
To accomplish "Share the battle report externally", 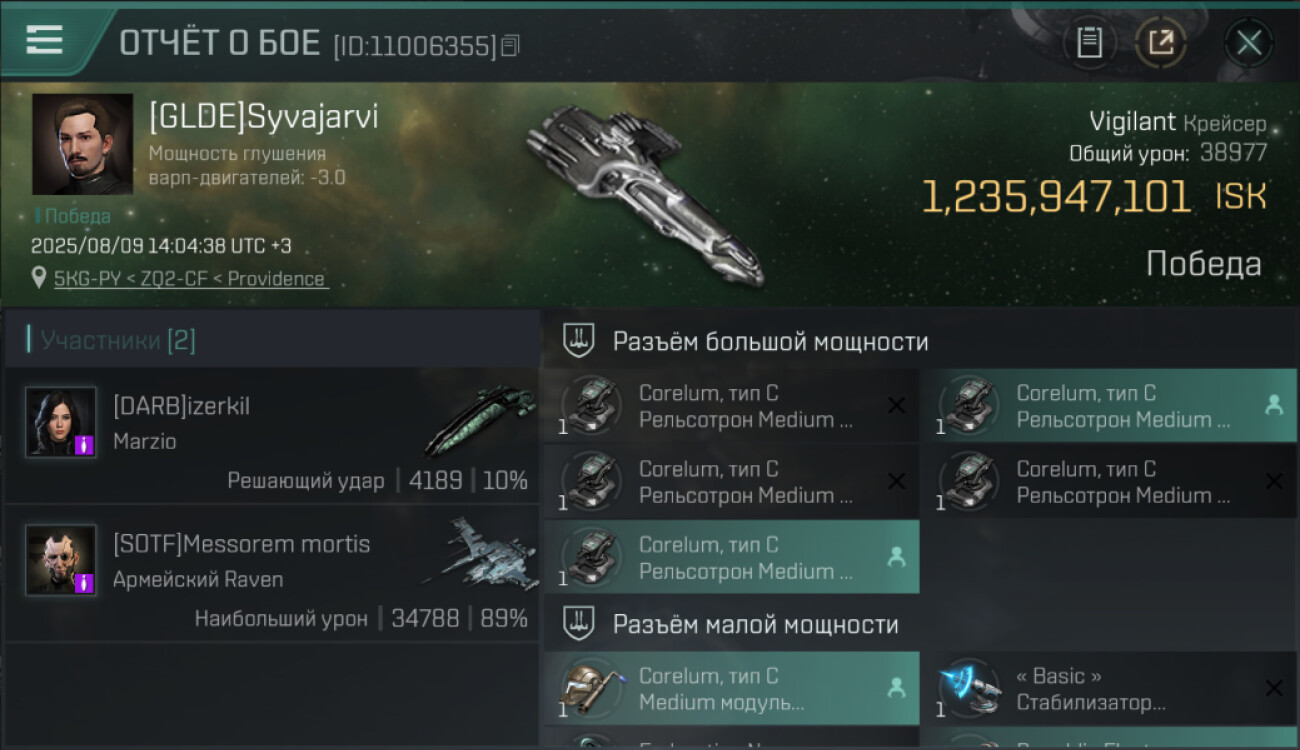I will click(x=1160, y=43).
